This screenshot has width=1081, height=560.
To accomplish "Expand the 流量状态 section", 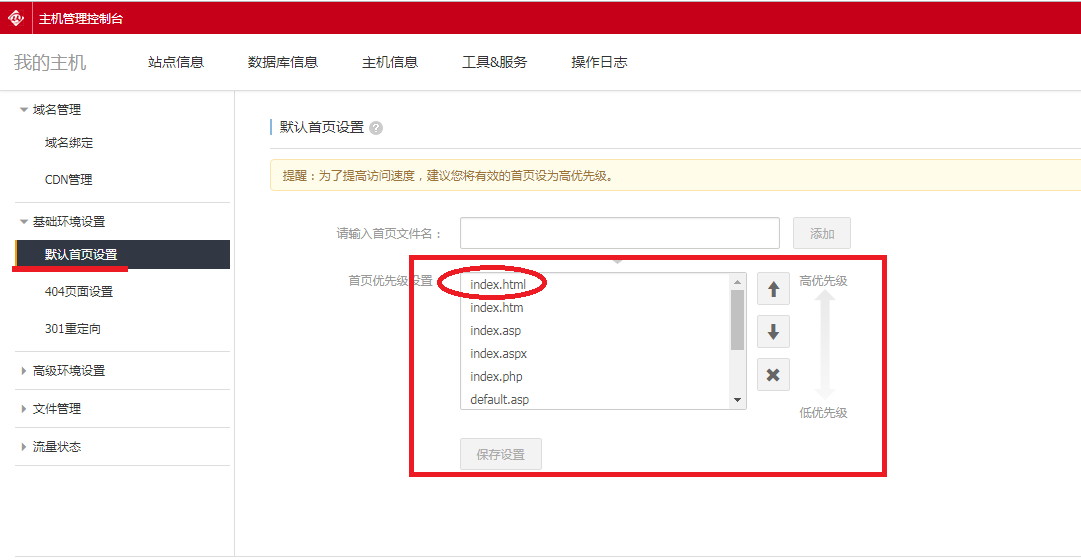I will (x=24, y=447).
